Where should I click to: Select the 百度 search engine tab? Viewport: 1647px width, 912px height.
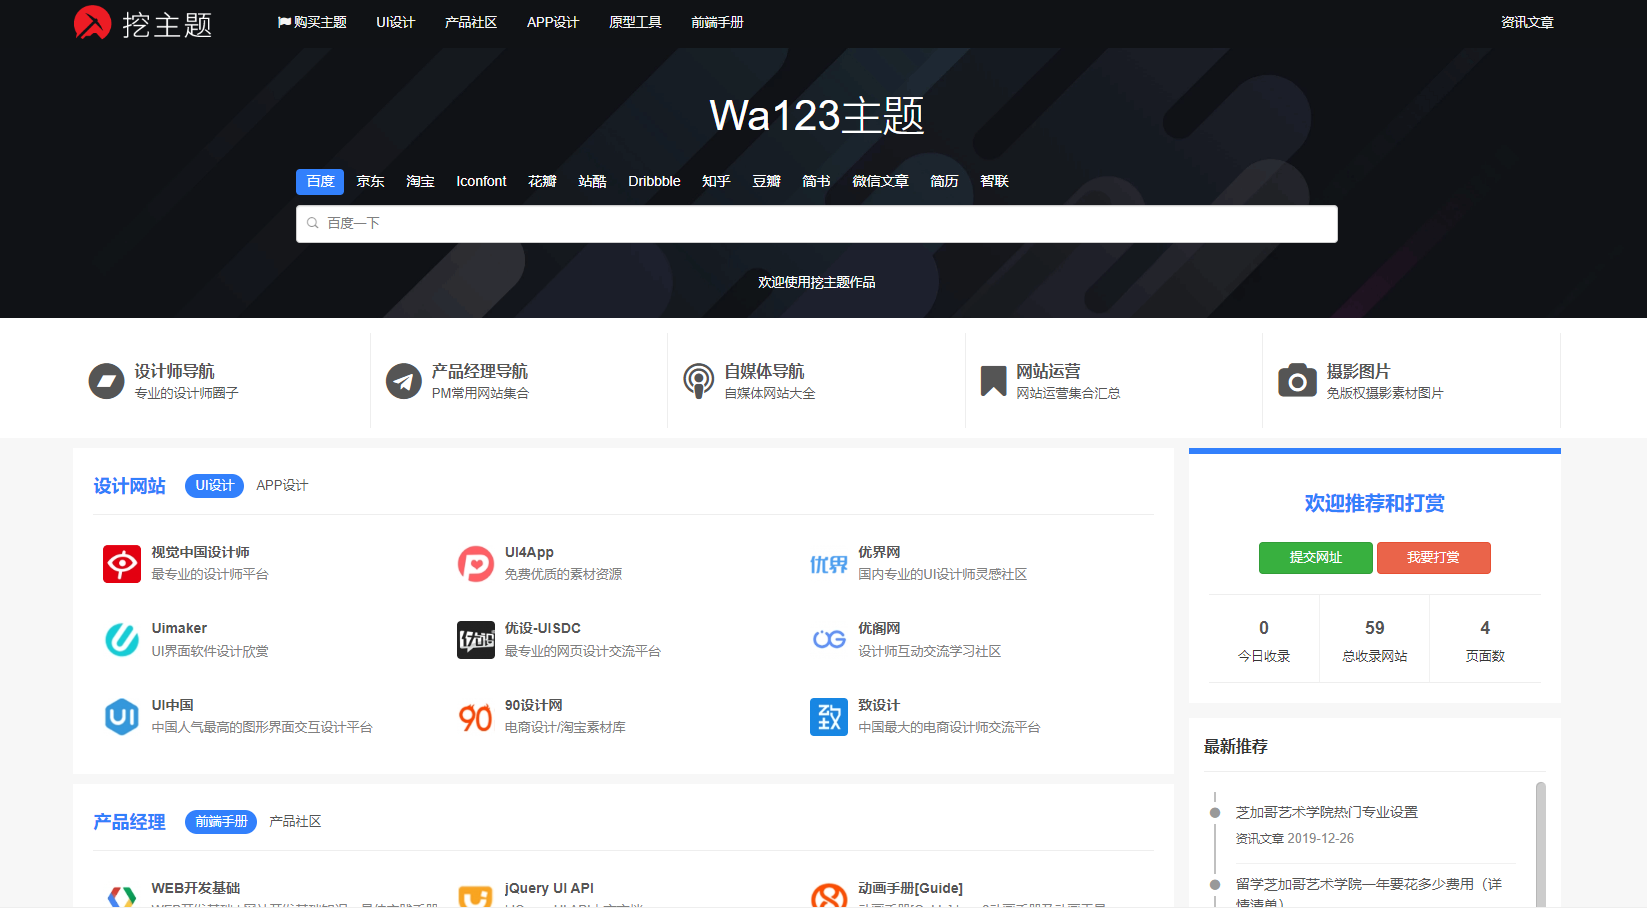(320, 181)
